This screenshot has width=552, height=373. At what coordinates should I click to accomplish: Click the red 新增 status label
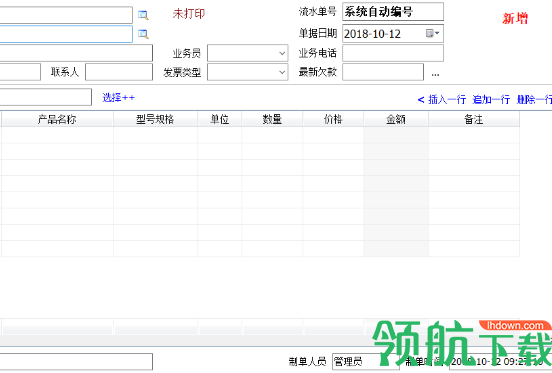click(x=515, y=18)
